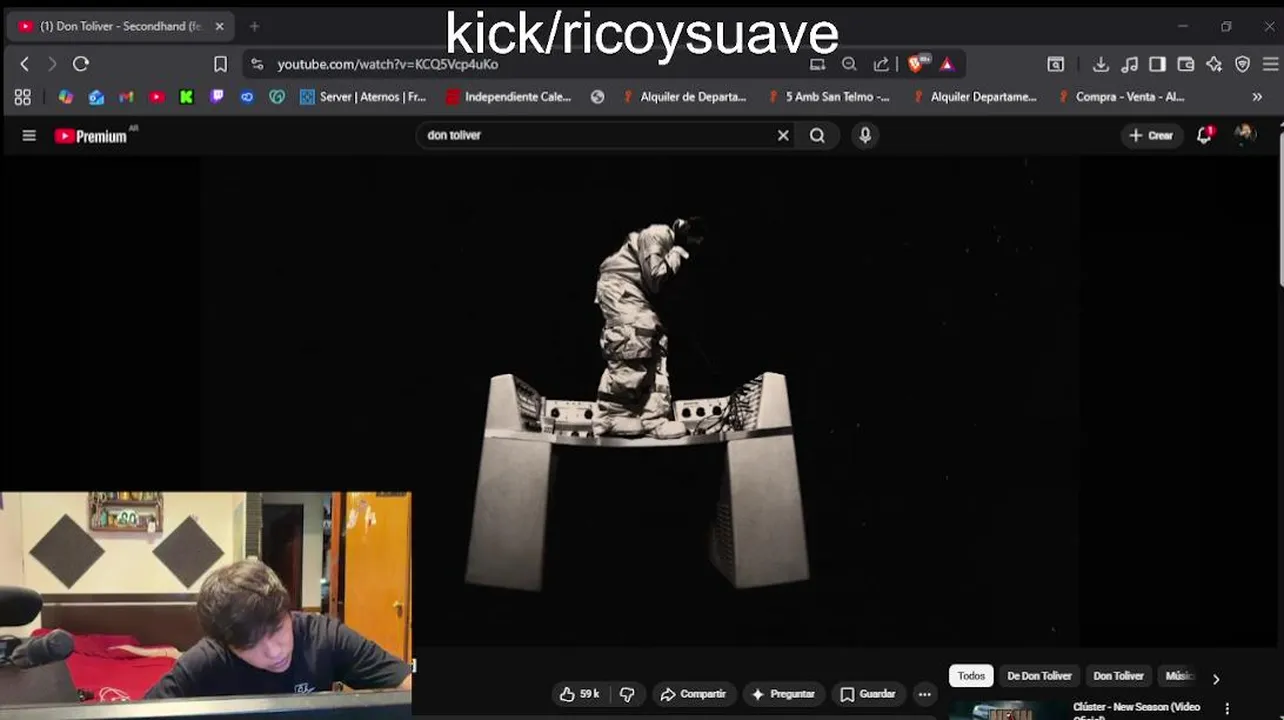1284x720 pixels.
Task: Click the Preguntar button
Action: [x=783, y=694]
